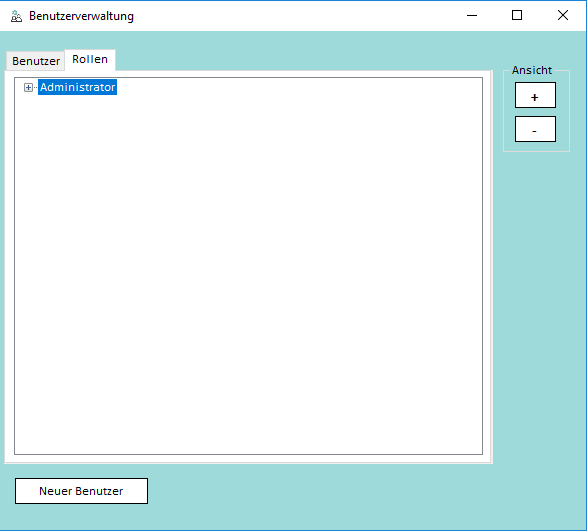This screenshot has width=587, height=531.
Task: Minimize the Benutzerverwaltung window
Action: (x=472, y=15)
